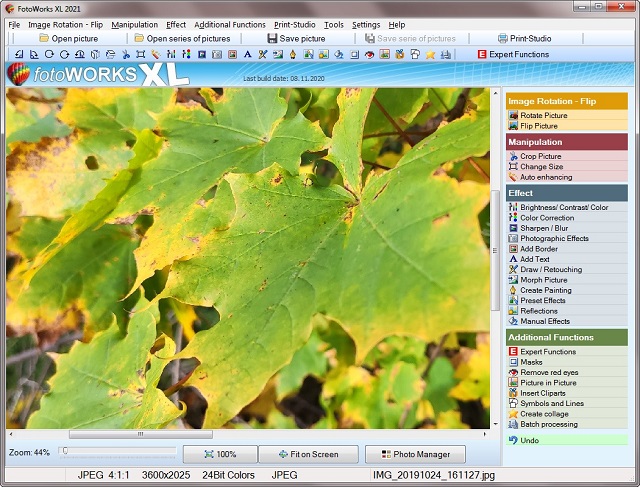
Task: Click the Add Text 'A' toolbar icon
Action: tap(247, 54)
